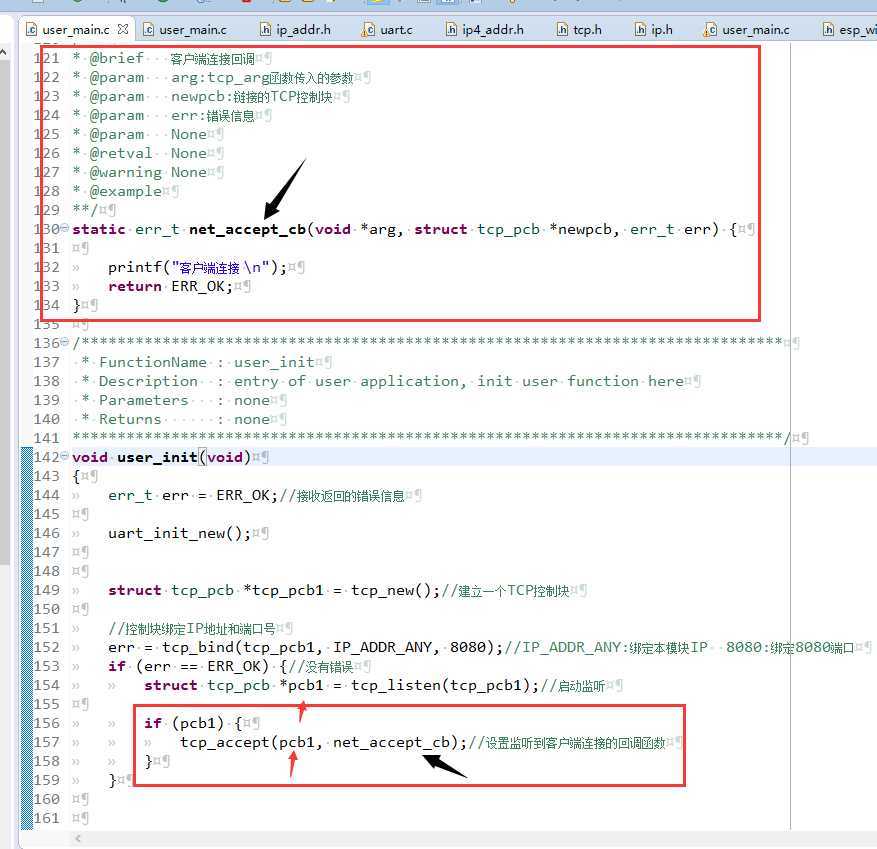This screenshot has height=849, width=877.
Task: Click the @brief tag on line 121
Action: (x=116, y=58)
